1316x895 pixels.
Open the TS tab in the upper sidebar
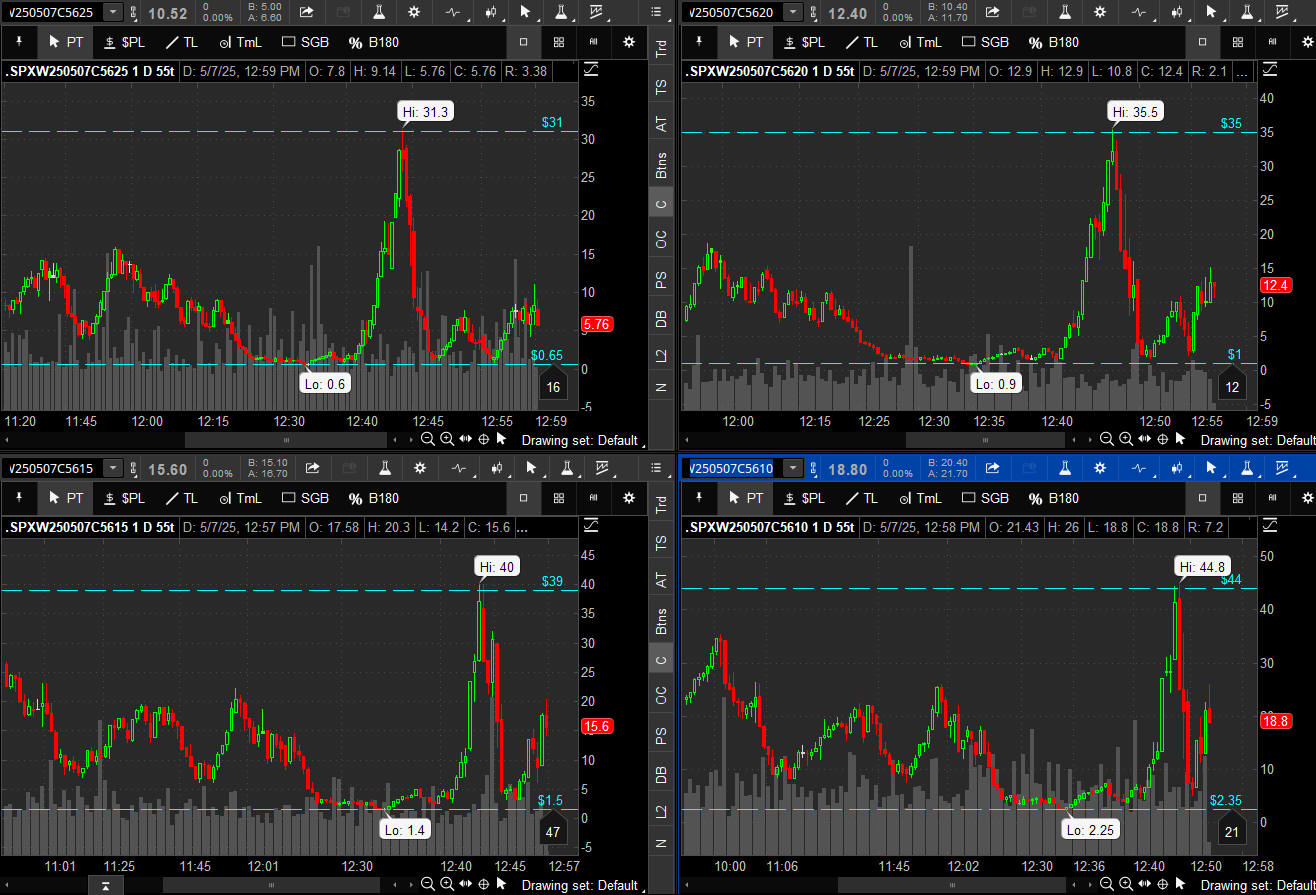pyautogui.click(x=661, y=87)
